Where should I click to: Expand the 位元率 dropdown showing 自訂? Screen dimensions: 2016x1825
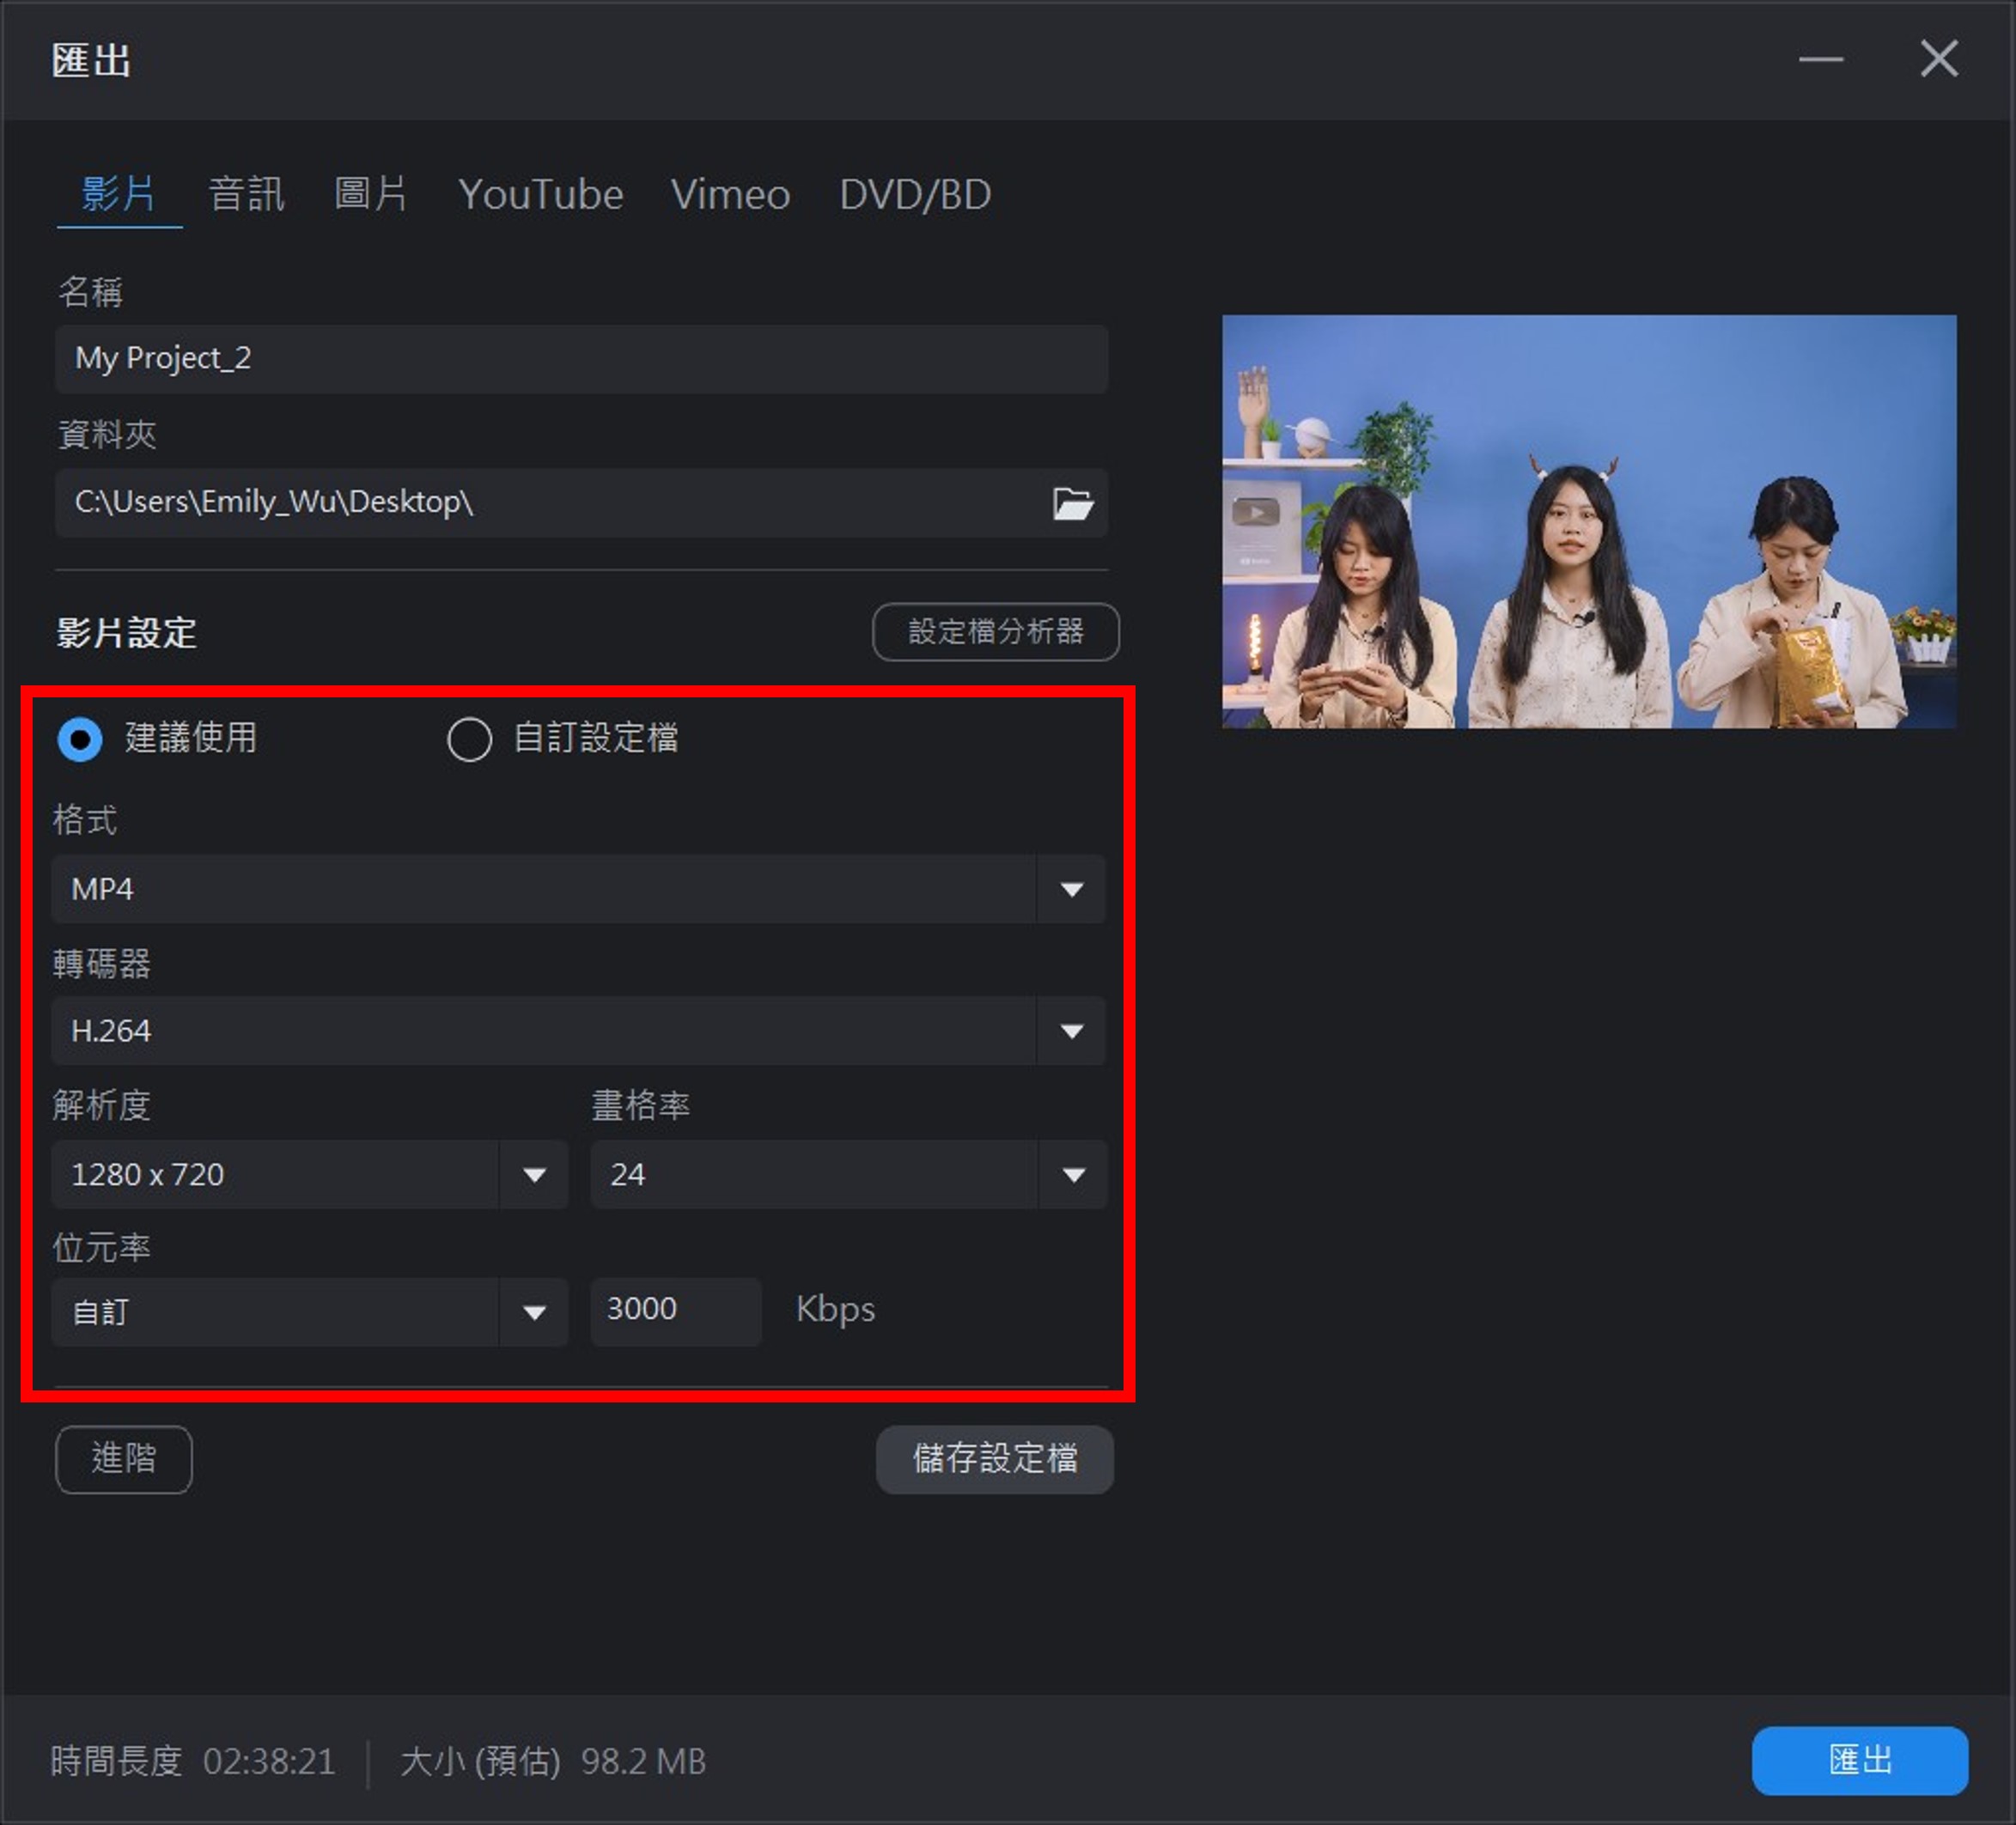tap(534, 1311)
